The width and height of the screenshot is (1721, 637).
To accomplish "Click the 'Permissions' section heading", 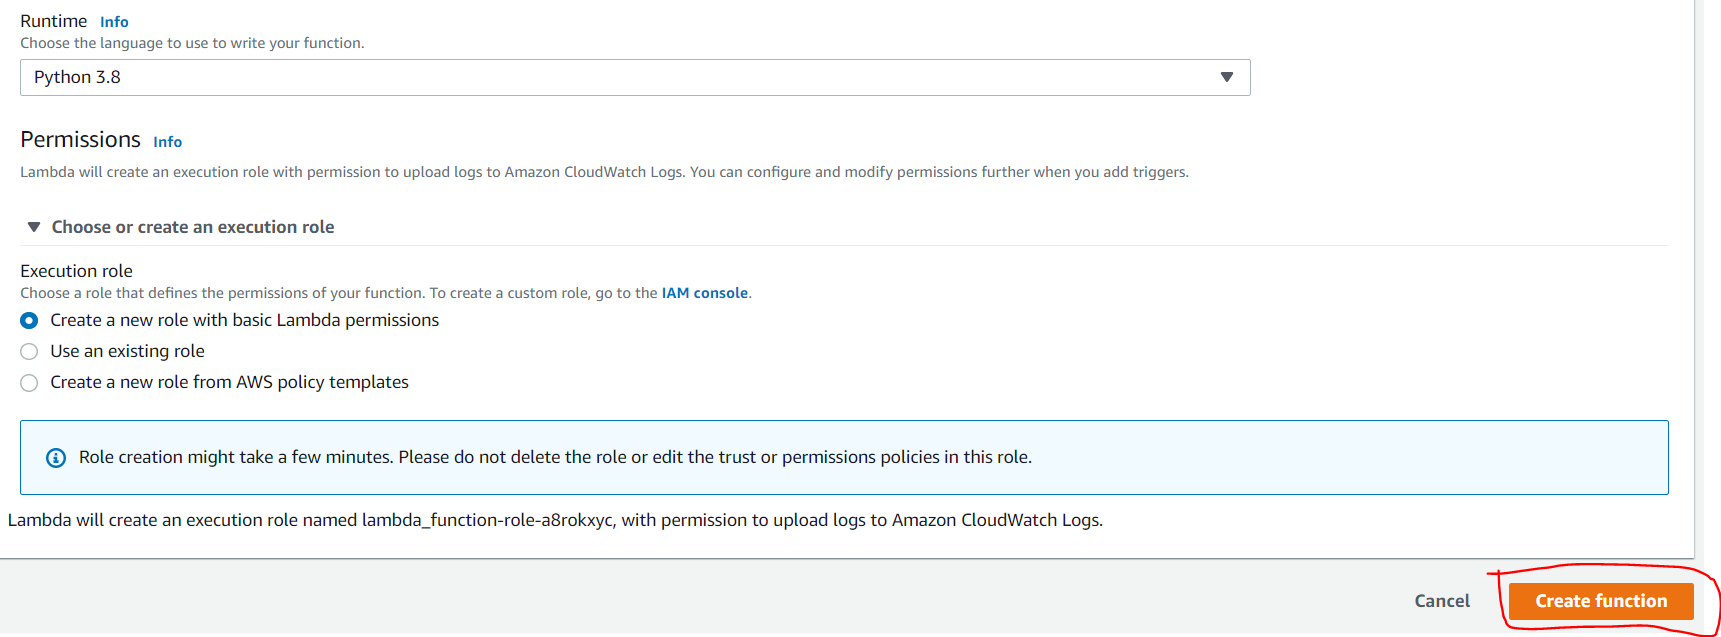I will tap(80, 140).
